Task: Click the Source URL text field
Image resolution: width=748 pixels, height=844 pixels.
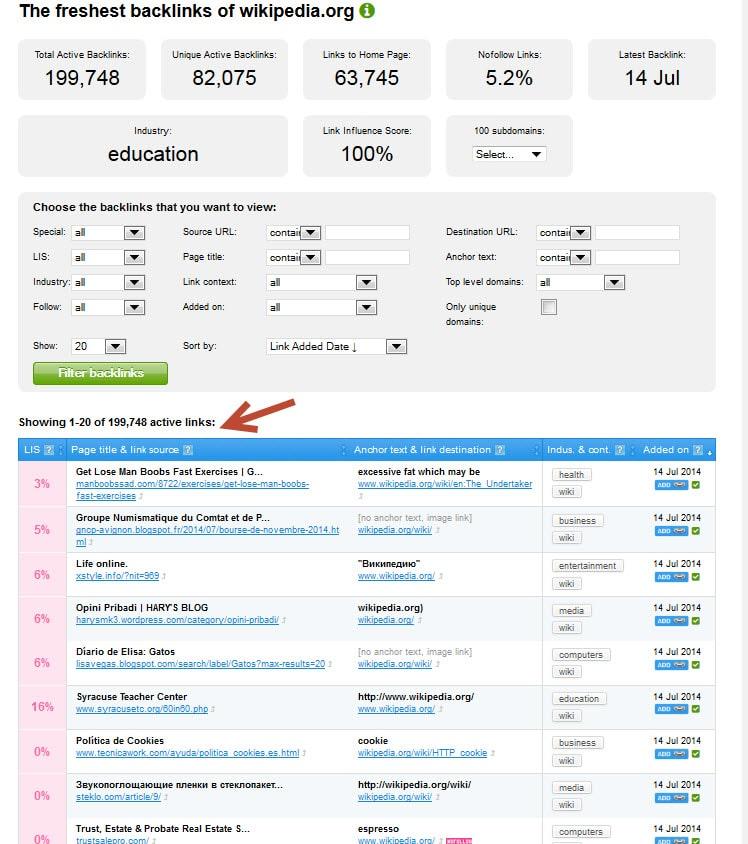Action: 368,233
